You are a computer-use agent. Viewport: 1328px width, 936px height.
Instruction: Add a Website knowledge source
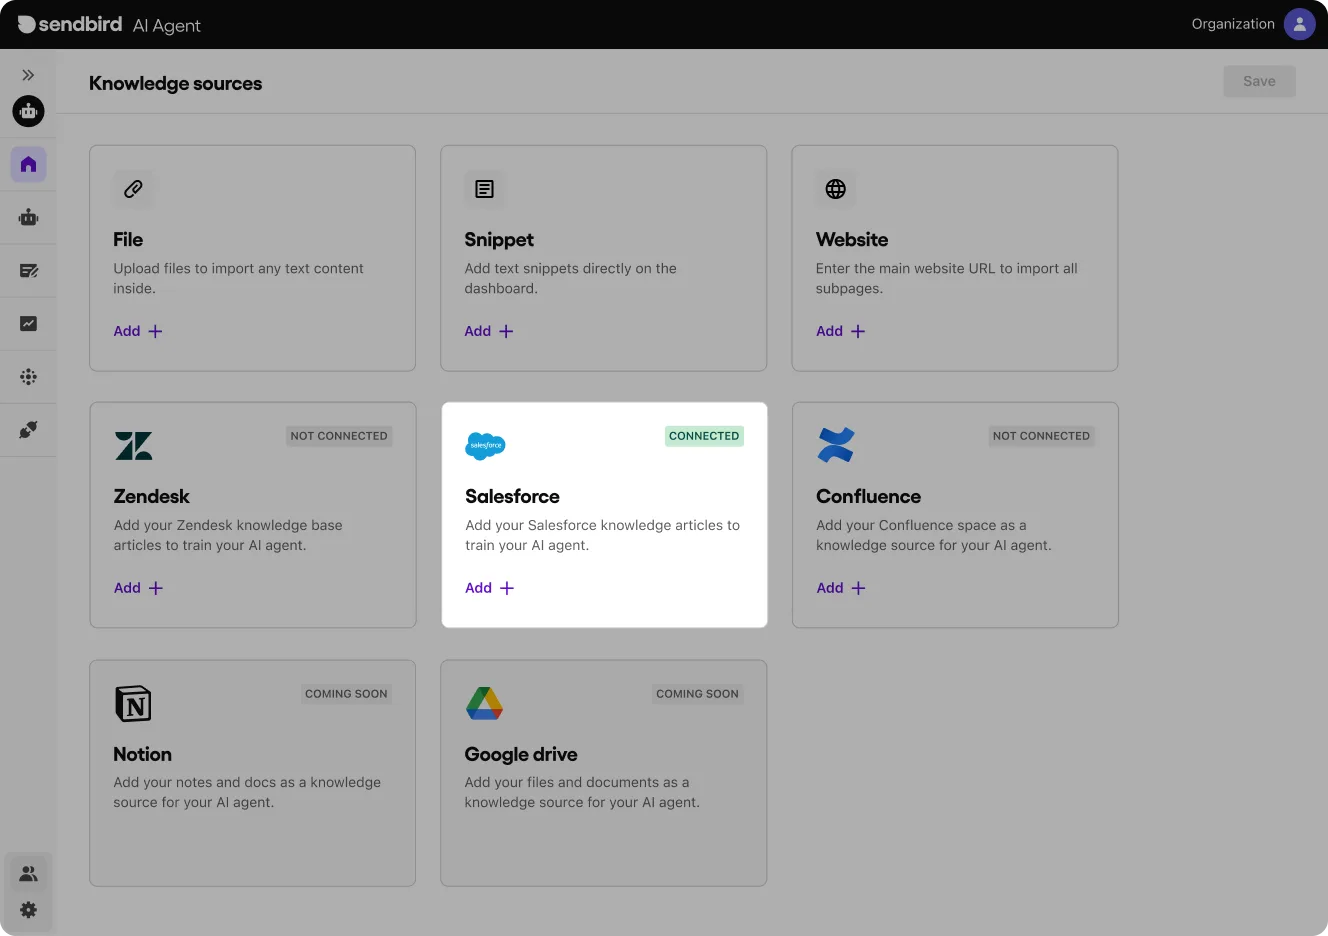click(x=841, y=331)
